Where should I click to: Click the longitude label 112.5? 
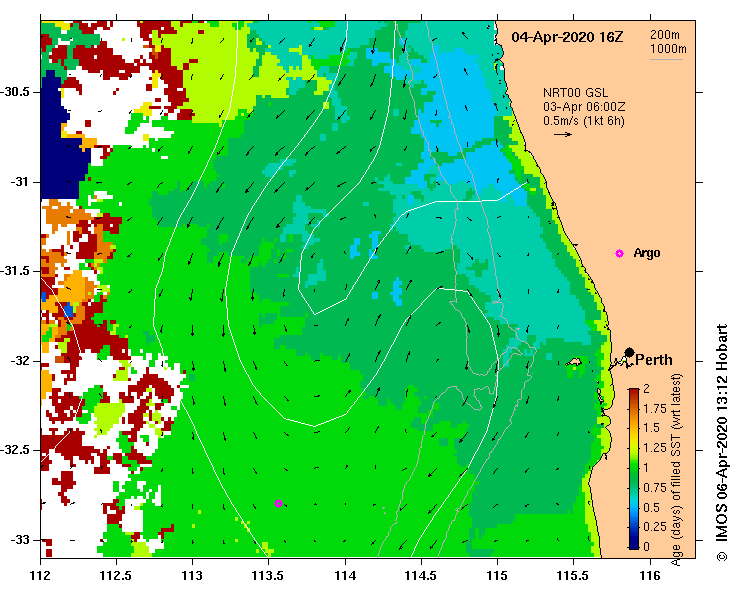(x=116, y=576)
